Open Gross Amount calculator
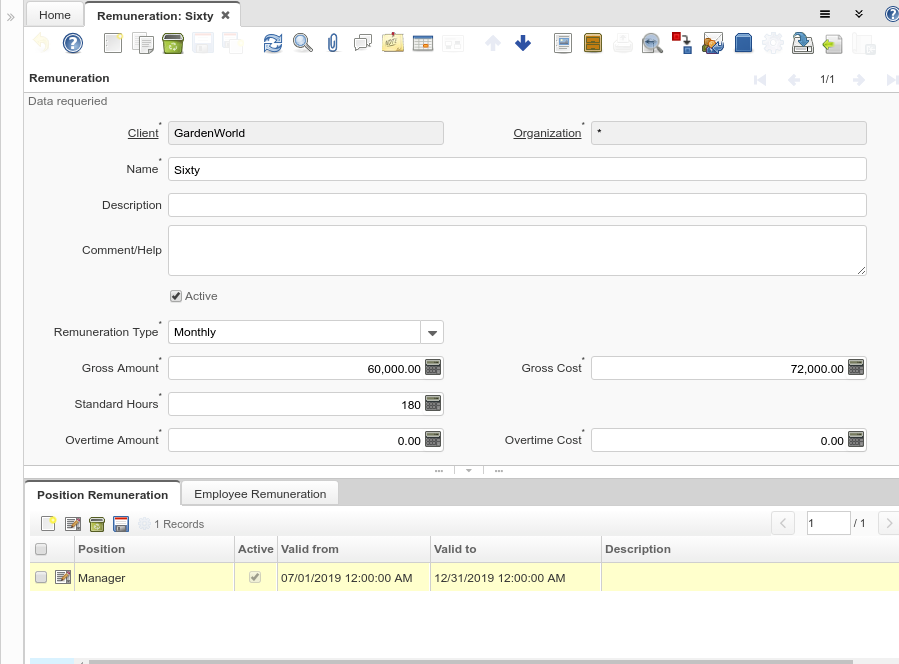The height and width of the screenshot is (664, 899). point(433,368)
